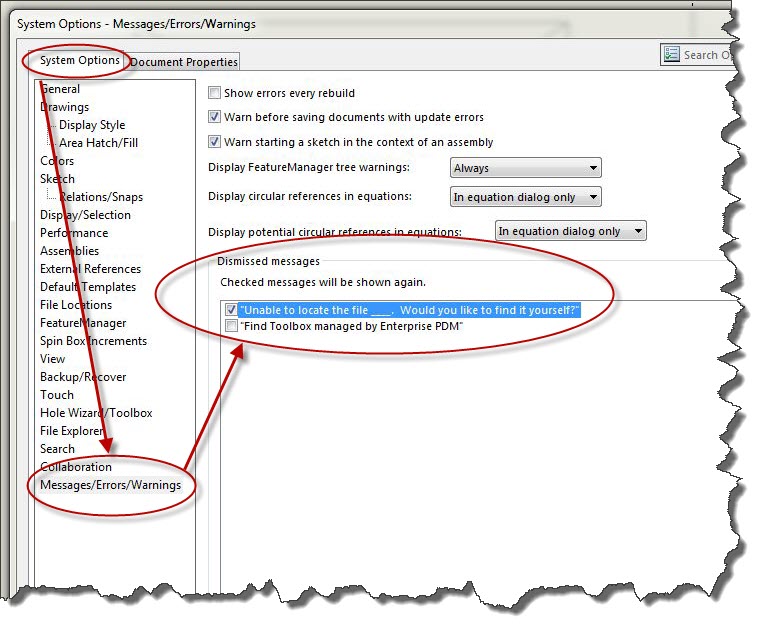The image size is (764, 624).
Task: Open the Area Hatch/Fill drawing options
Action: tap(98, 143)
